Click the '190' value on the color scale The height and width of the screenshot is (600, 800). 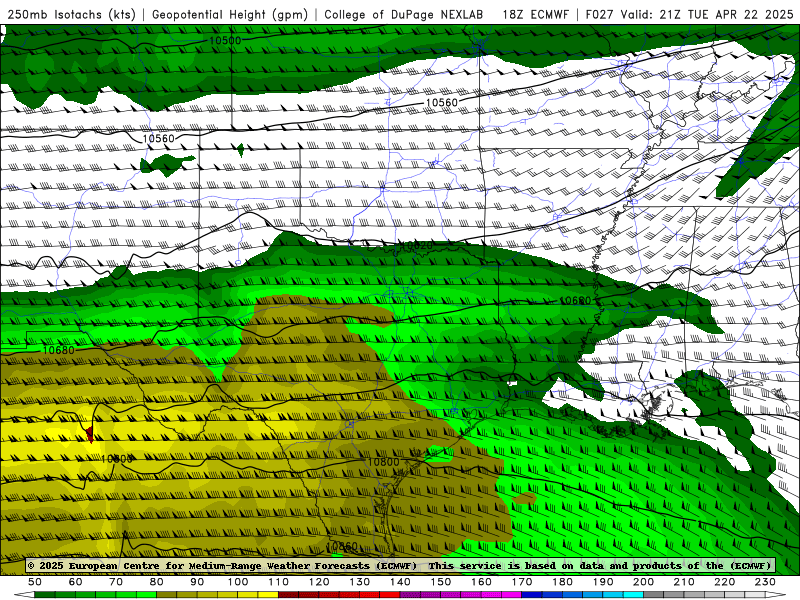(x=603, y=582)
